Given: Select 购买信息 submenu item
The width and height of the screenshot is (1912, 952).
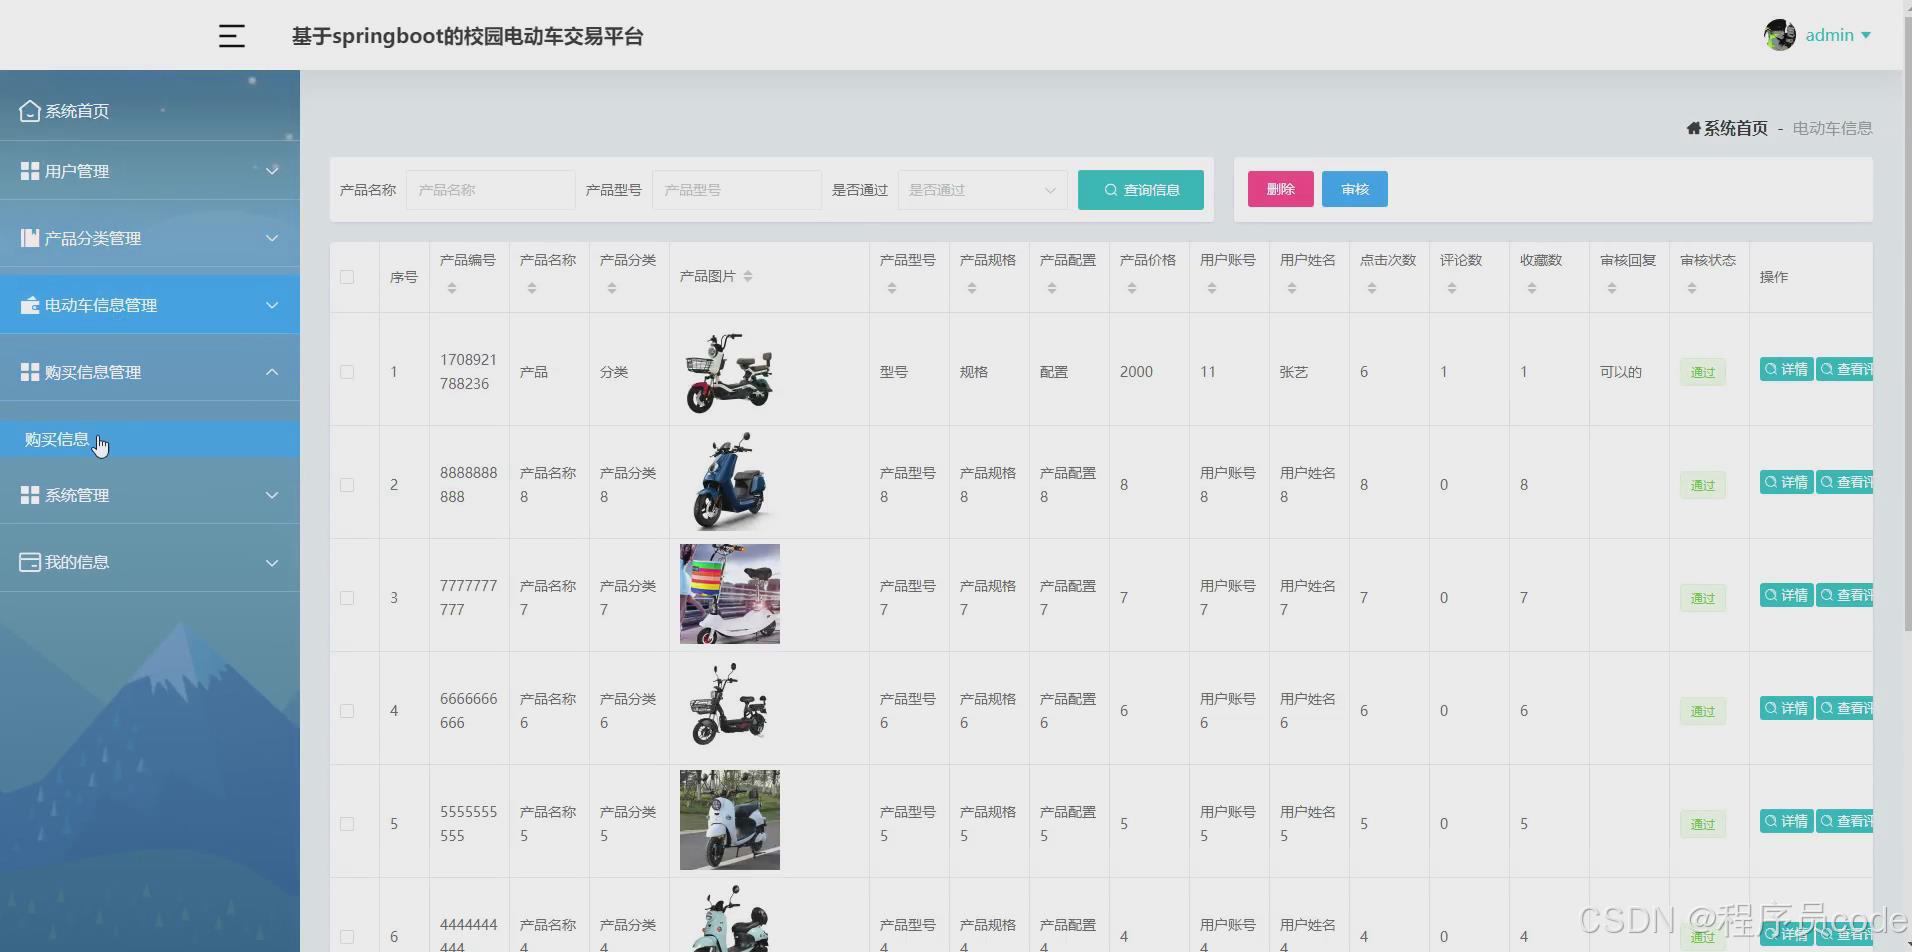Looking at the screenshot, I should coord(150,439).
